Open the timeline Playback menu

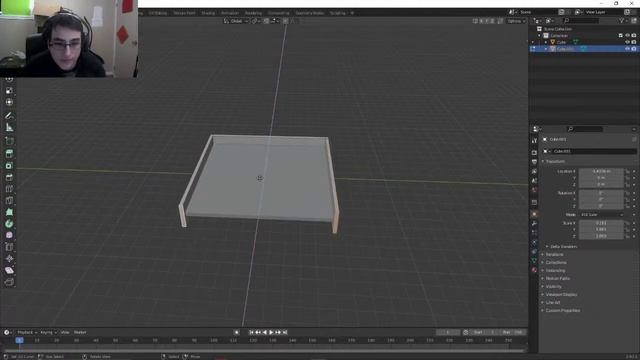(27, 332)
